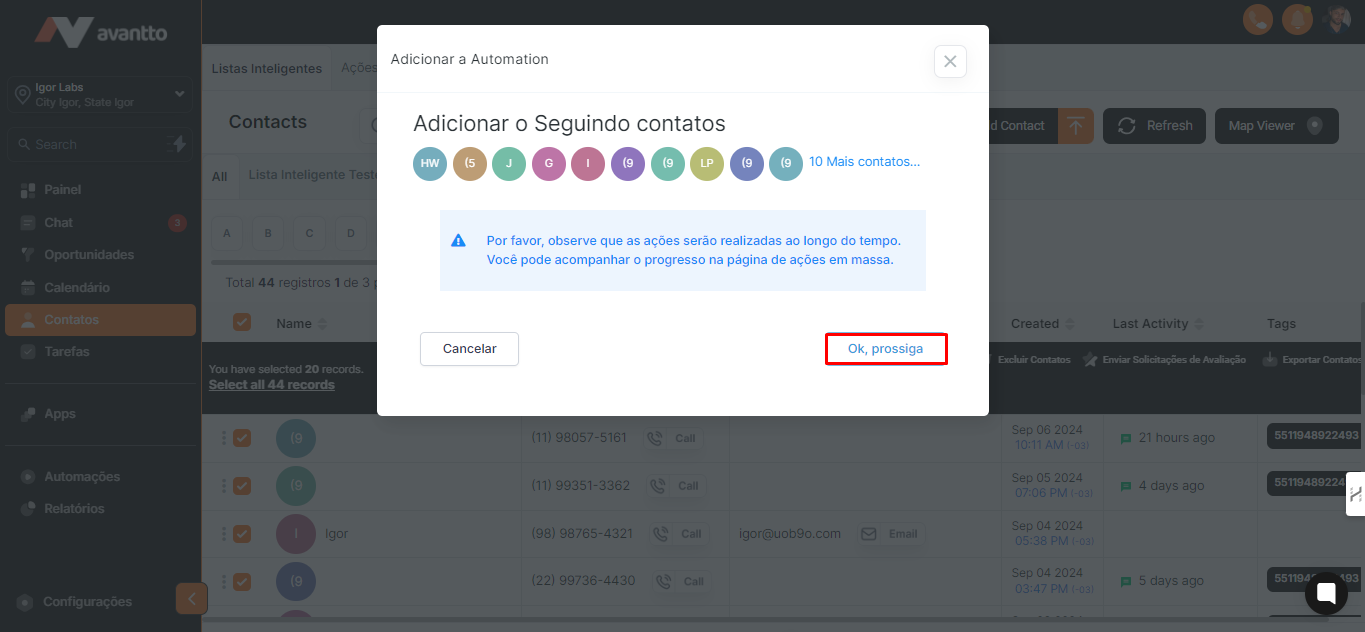Viewport: 1365px width, 632px height.
Task: Sort by the Created column arrows
Action: (1070, 324)
